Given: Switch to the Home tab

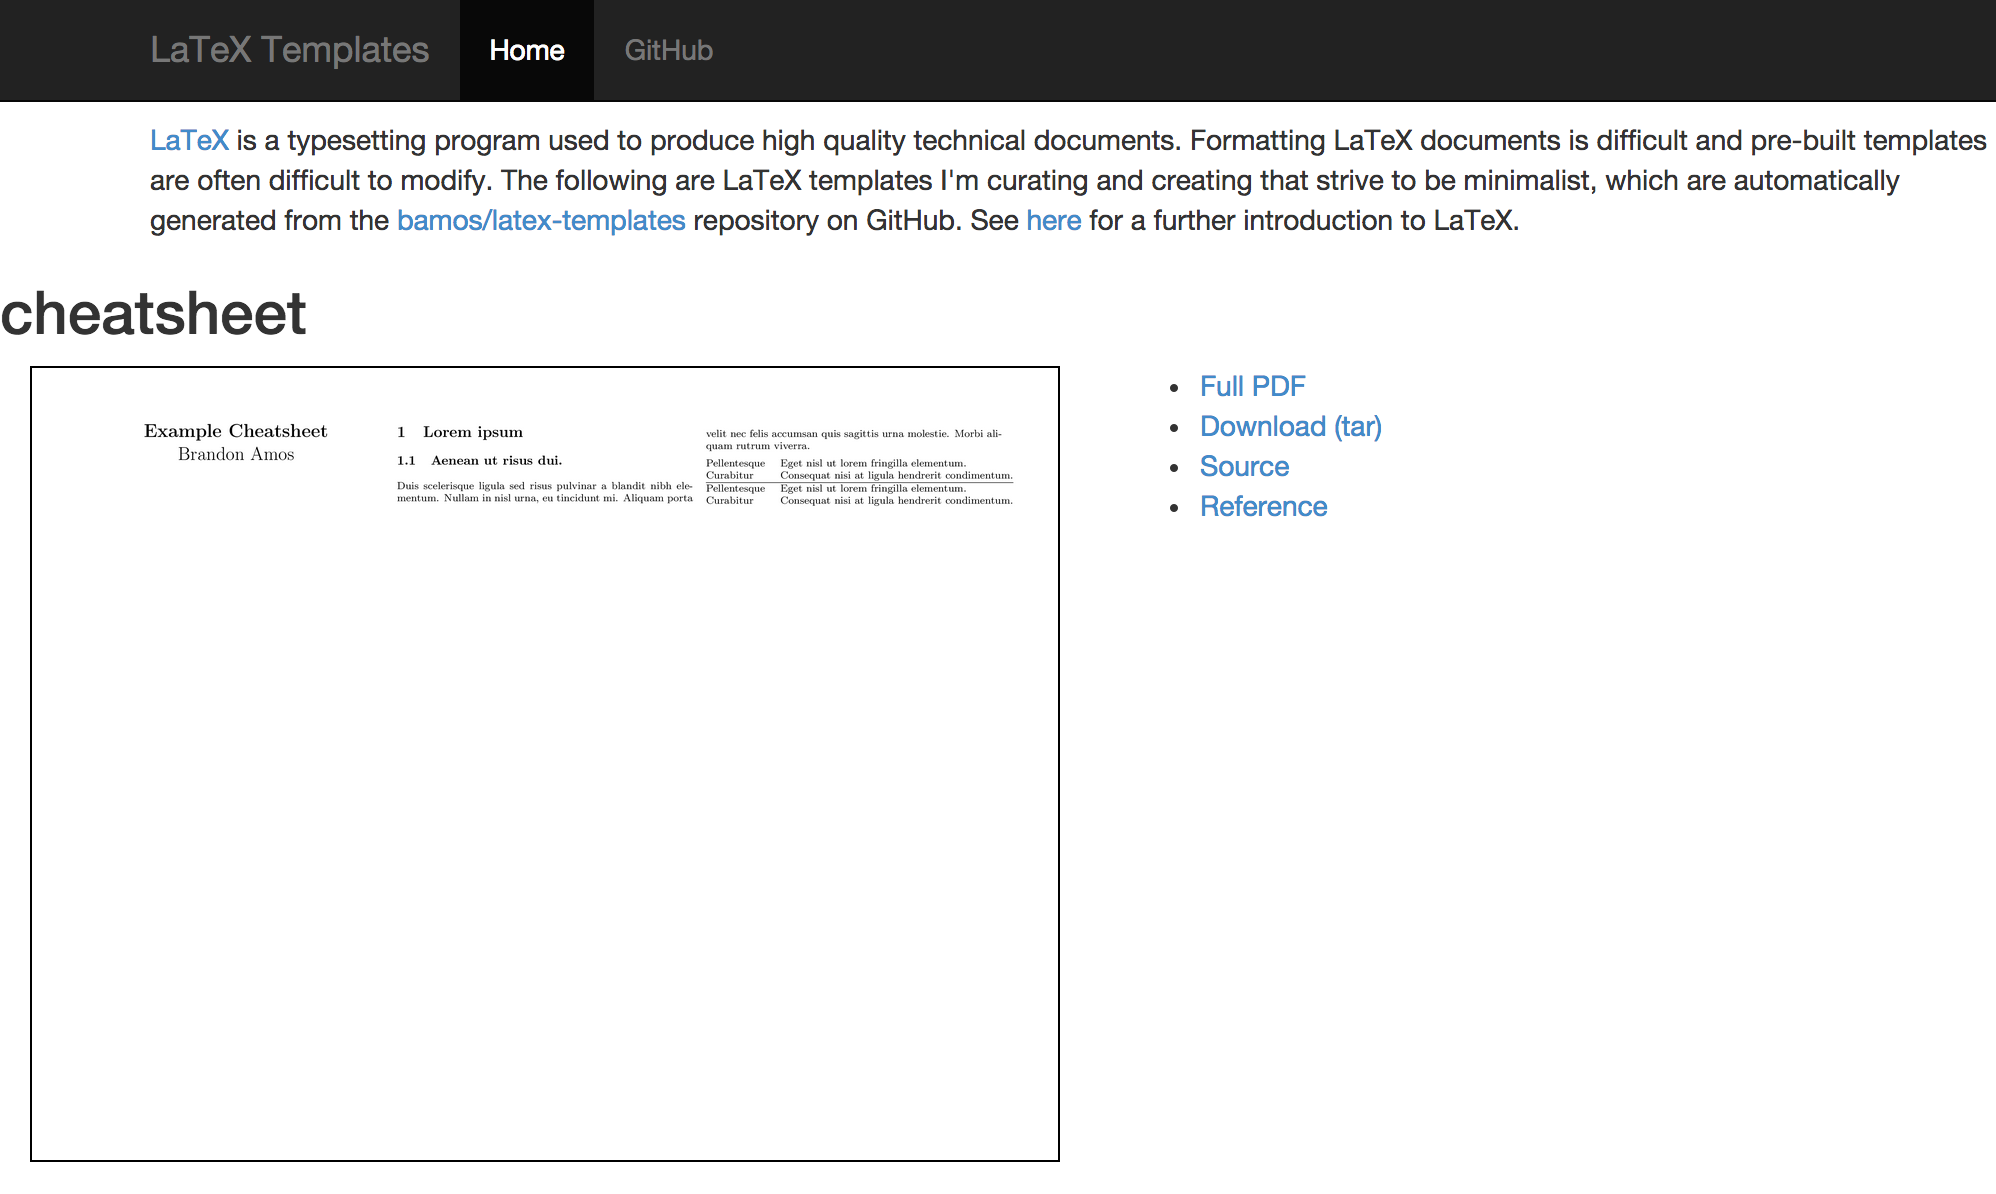Looking at the screenshot, I should coord(526,50).
